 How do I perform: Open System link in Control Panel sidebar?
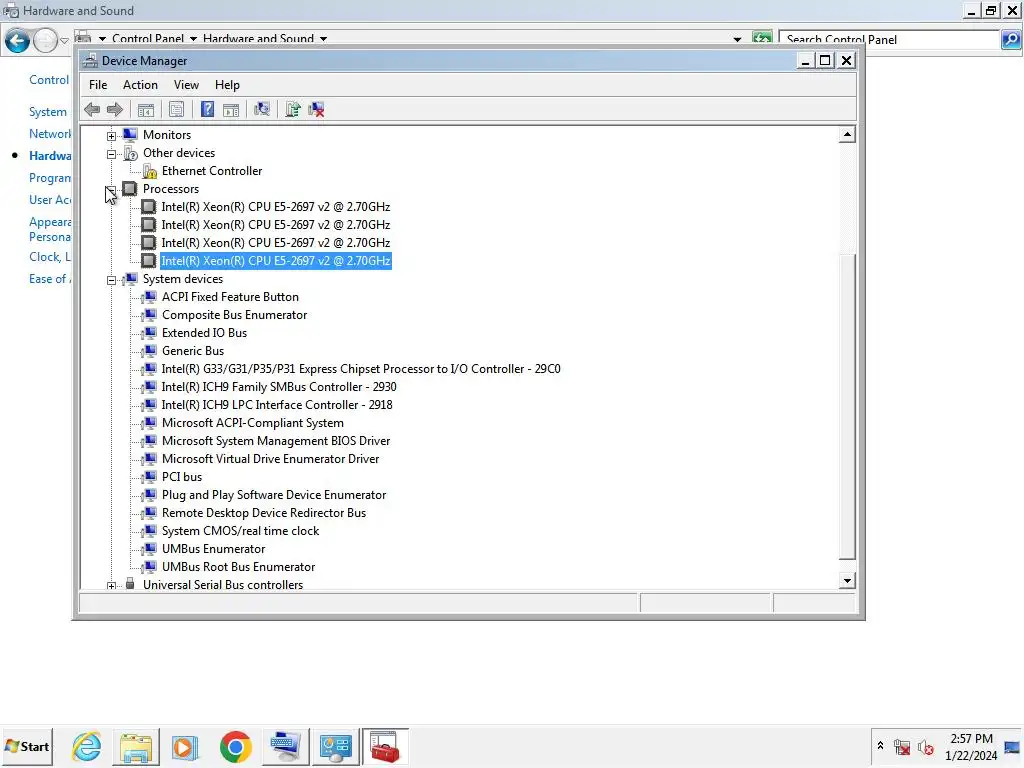click(48, 112)
